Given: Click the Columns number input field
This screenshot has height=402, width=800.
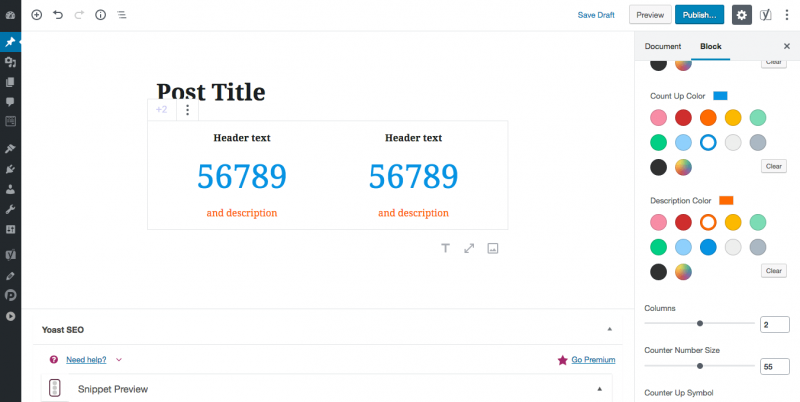Looking at the screenshot, I should (774, 324).
